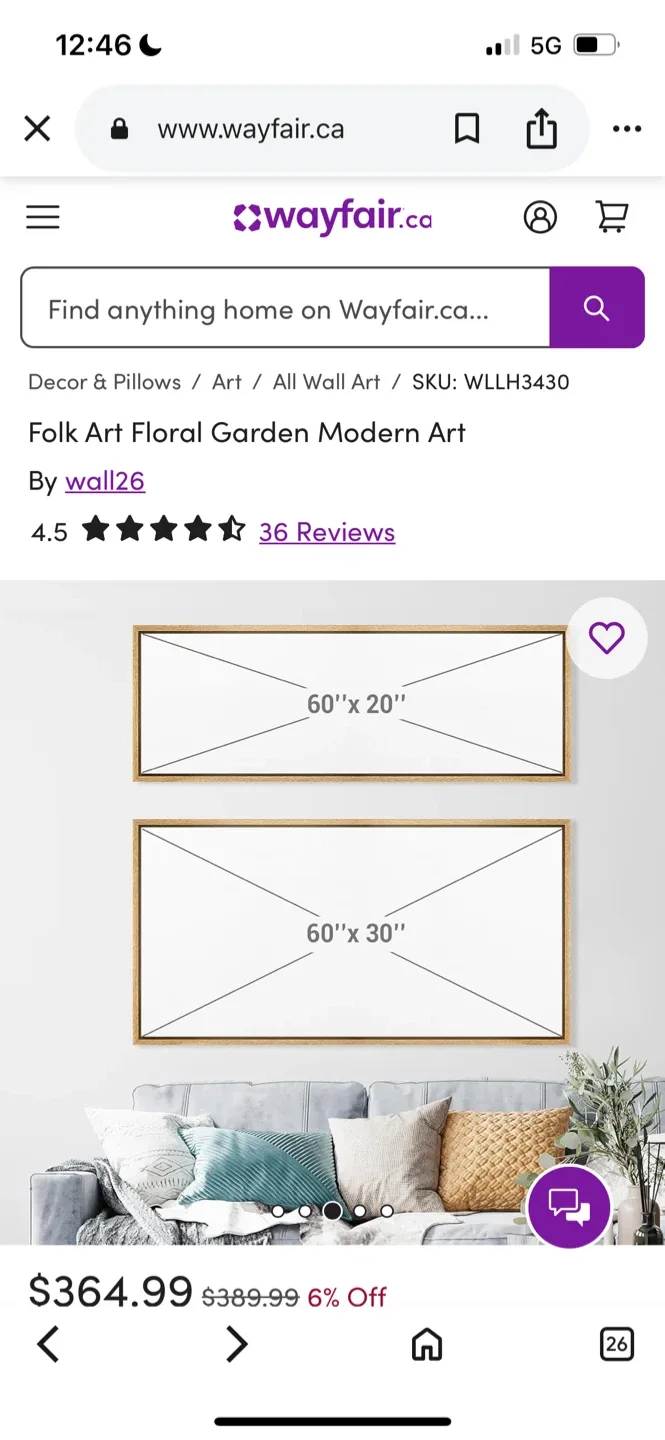Add item to wishlist with heart icon
This screenshot has height=1440, width=665.
coord(606,638)
